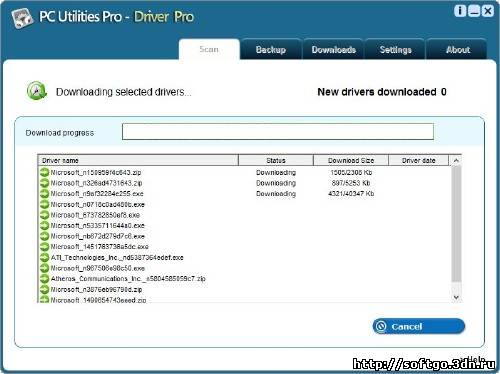This screenshot has width=500, height=374.
Task: Click the Download progress bar
Action: tap(278, 131)
